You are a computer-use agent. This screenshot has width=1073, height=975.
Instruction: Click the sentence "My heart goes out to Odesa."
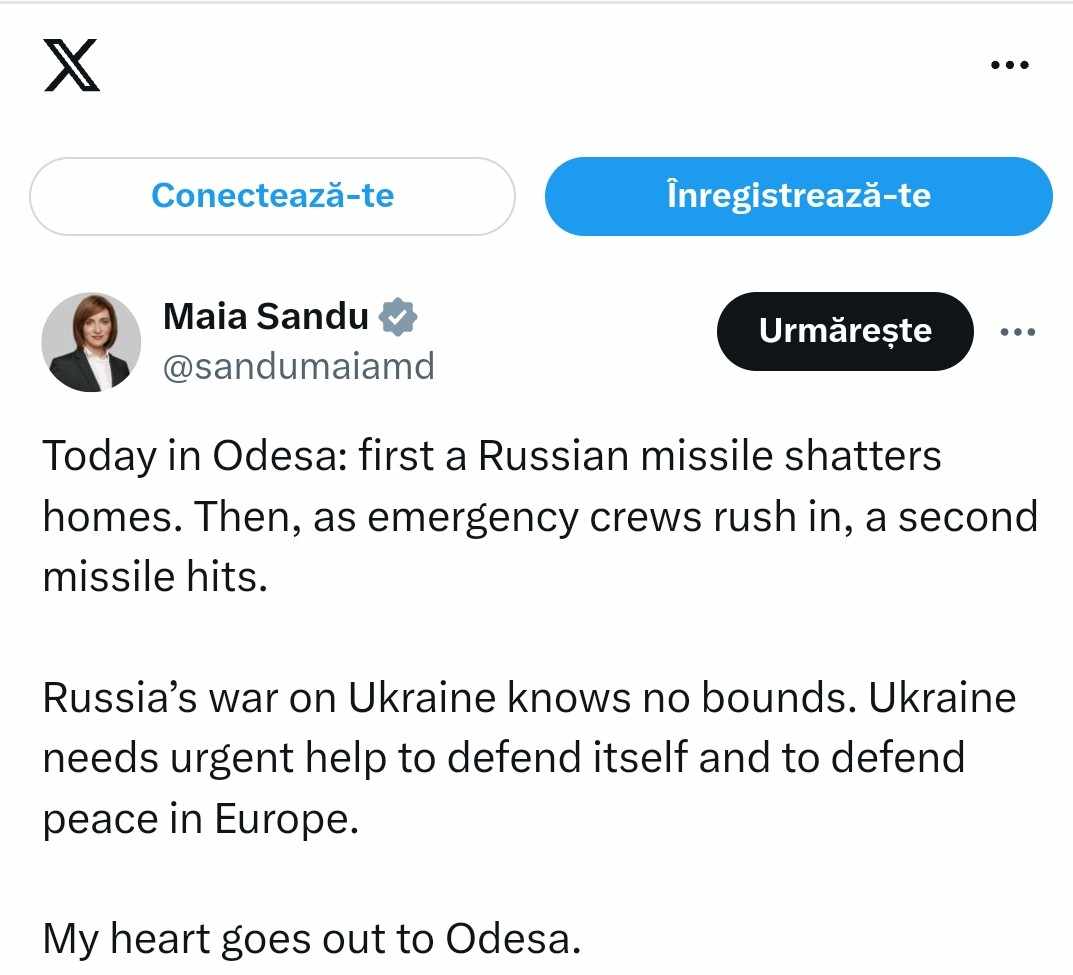pyautogui.click(x=311, y=939)
